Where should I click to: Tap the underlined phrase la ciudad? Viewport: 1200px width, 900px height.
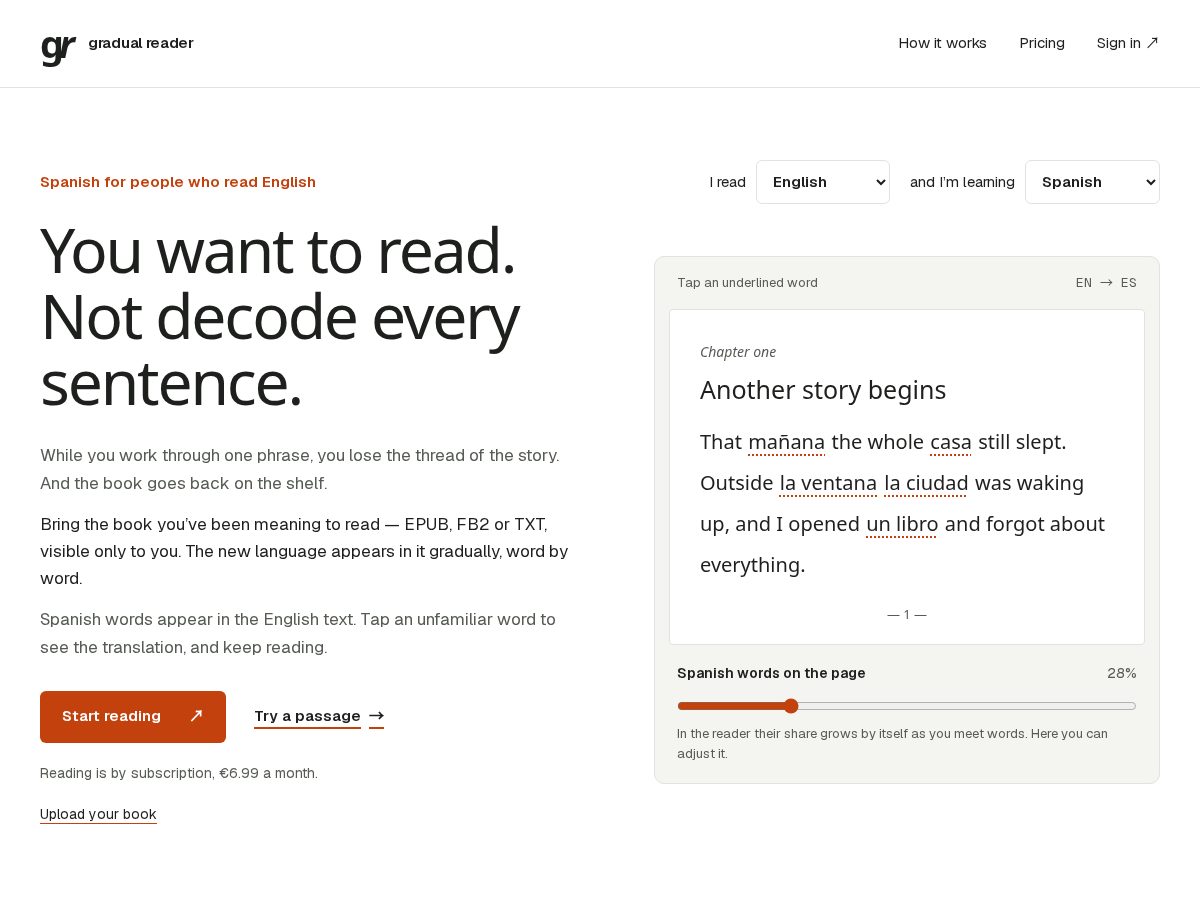click(x=926, y=483)
